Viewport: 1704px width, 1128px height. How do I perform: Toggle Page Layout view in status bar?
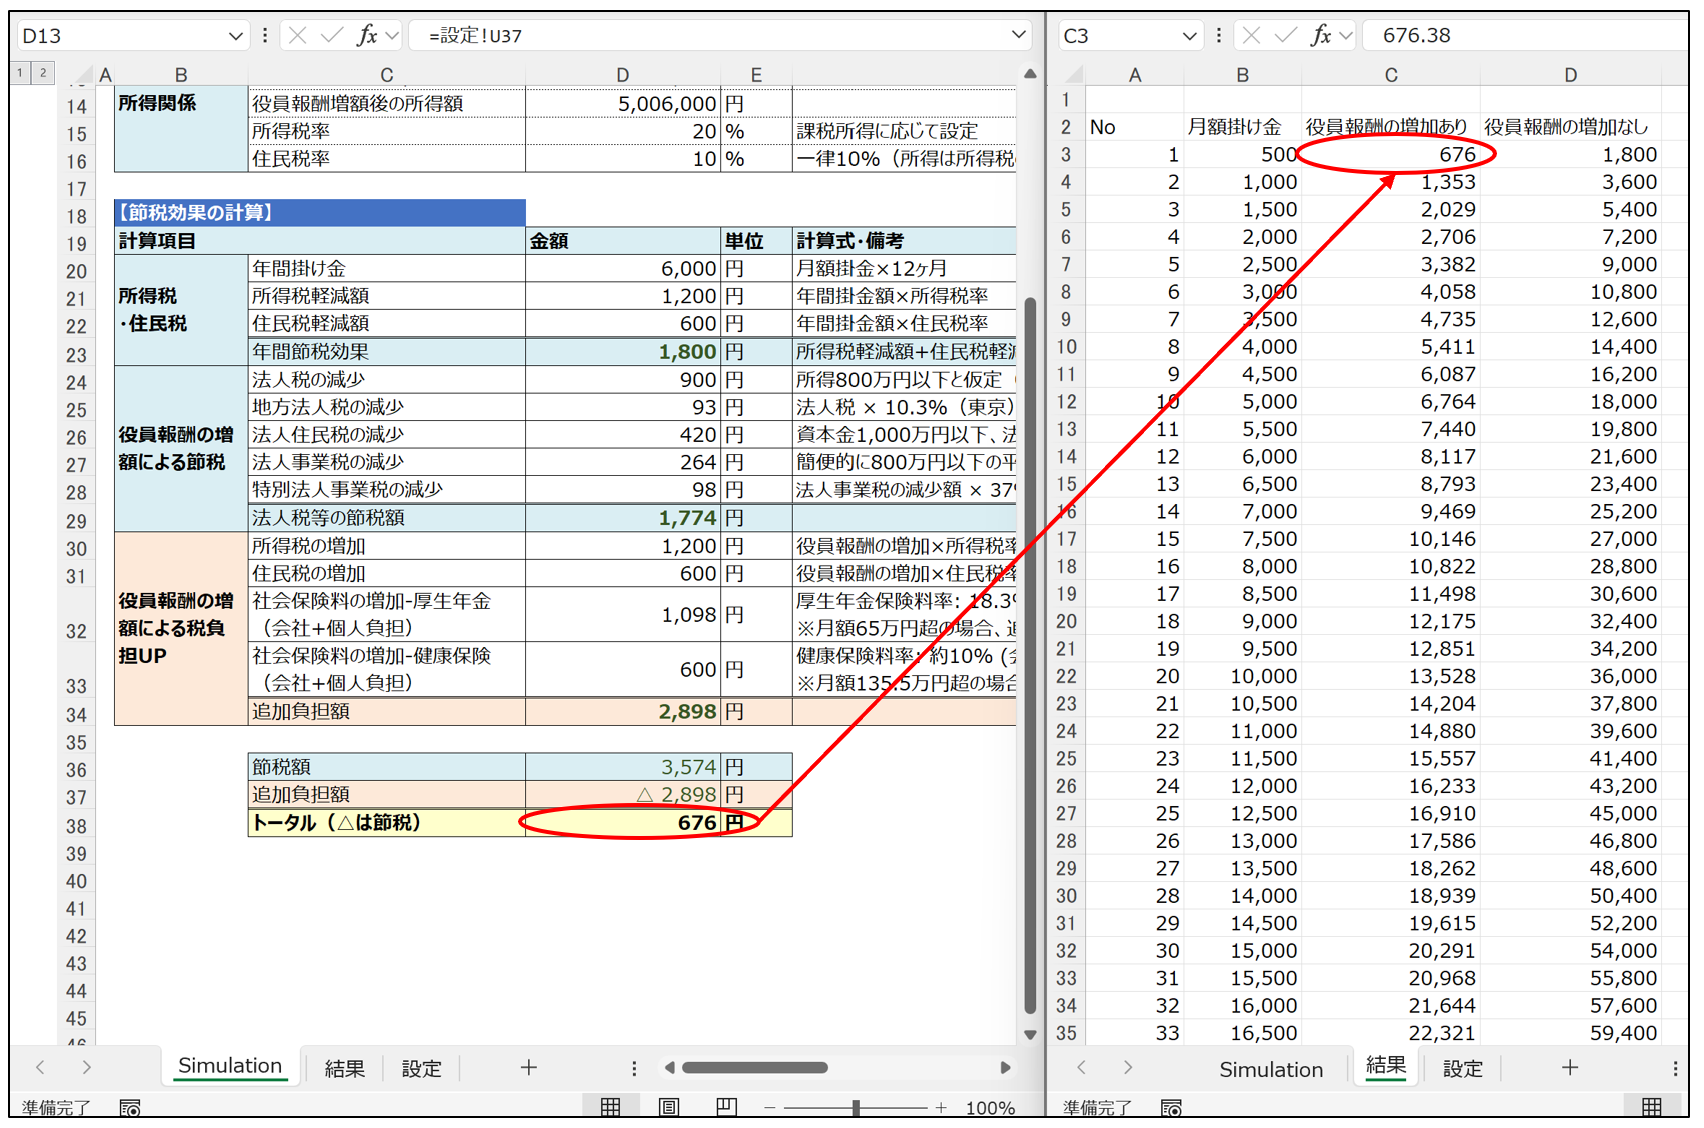point(669,1107)
